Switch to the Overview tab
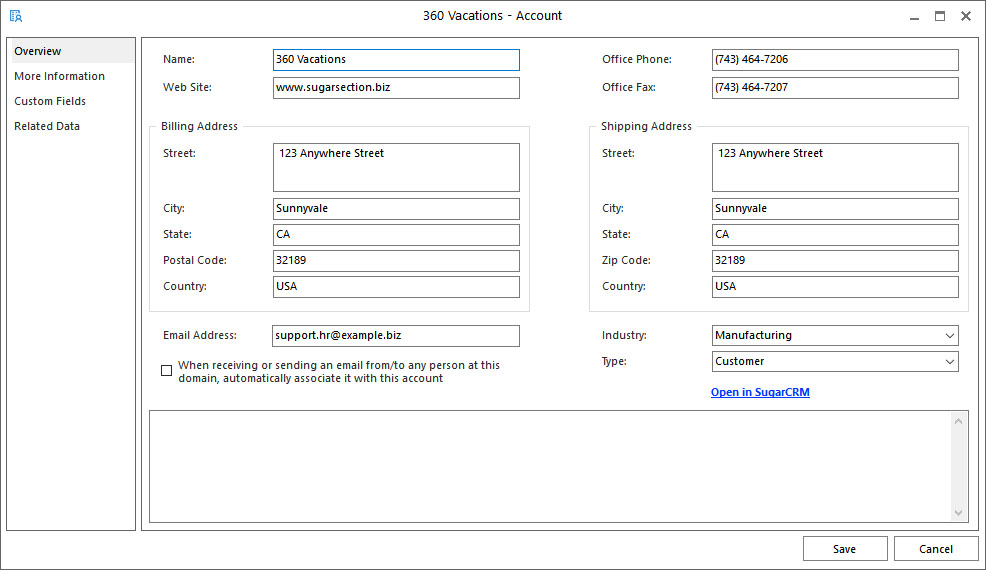Screen dimensions: 986x571 [x=38, y=51]
